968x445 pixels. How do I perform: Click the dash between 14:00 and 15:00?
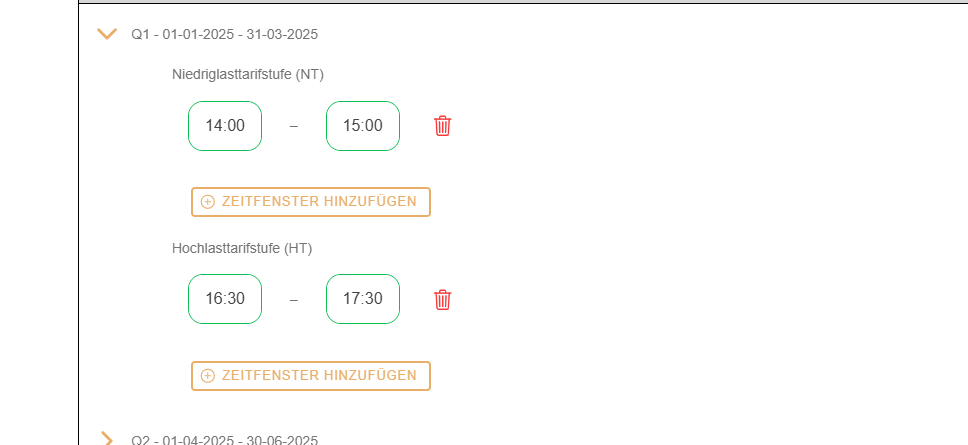(294, 127)
